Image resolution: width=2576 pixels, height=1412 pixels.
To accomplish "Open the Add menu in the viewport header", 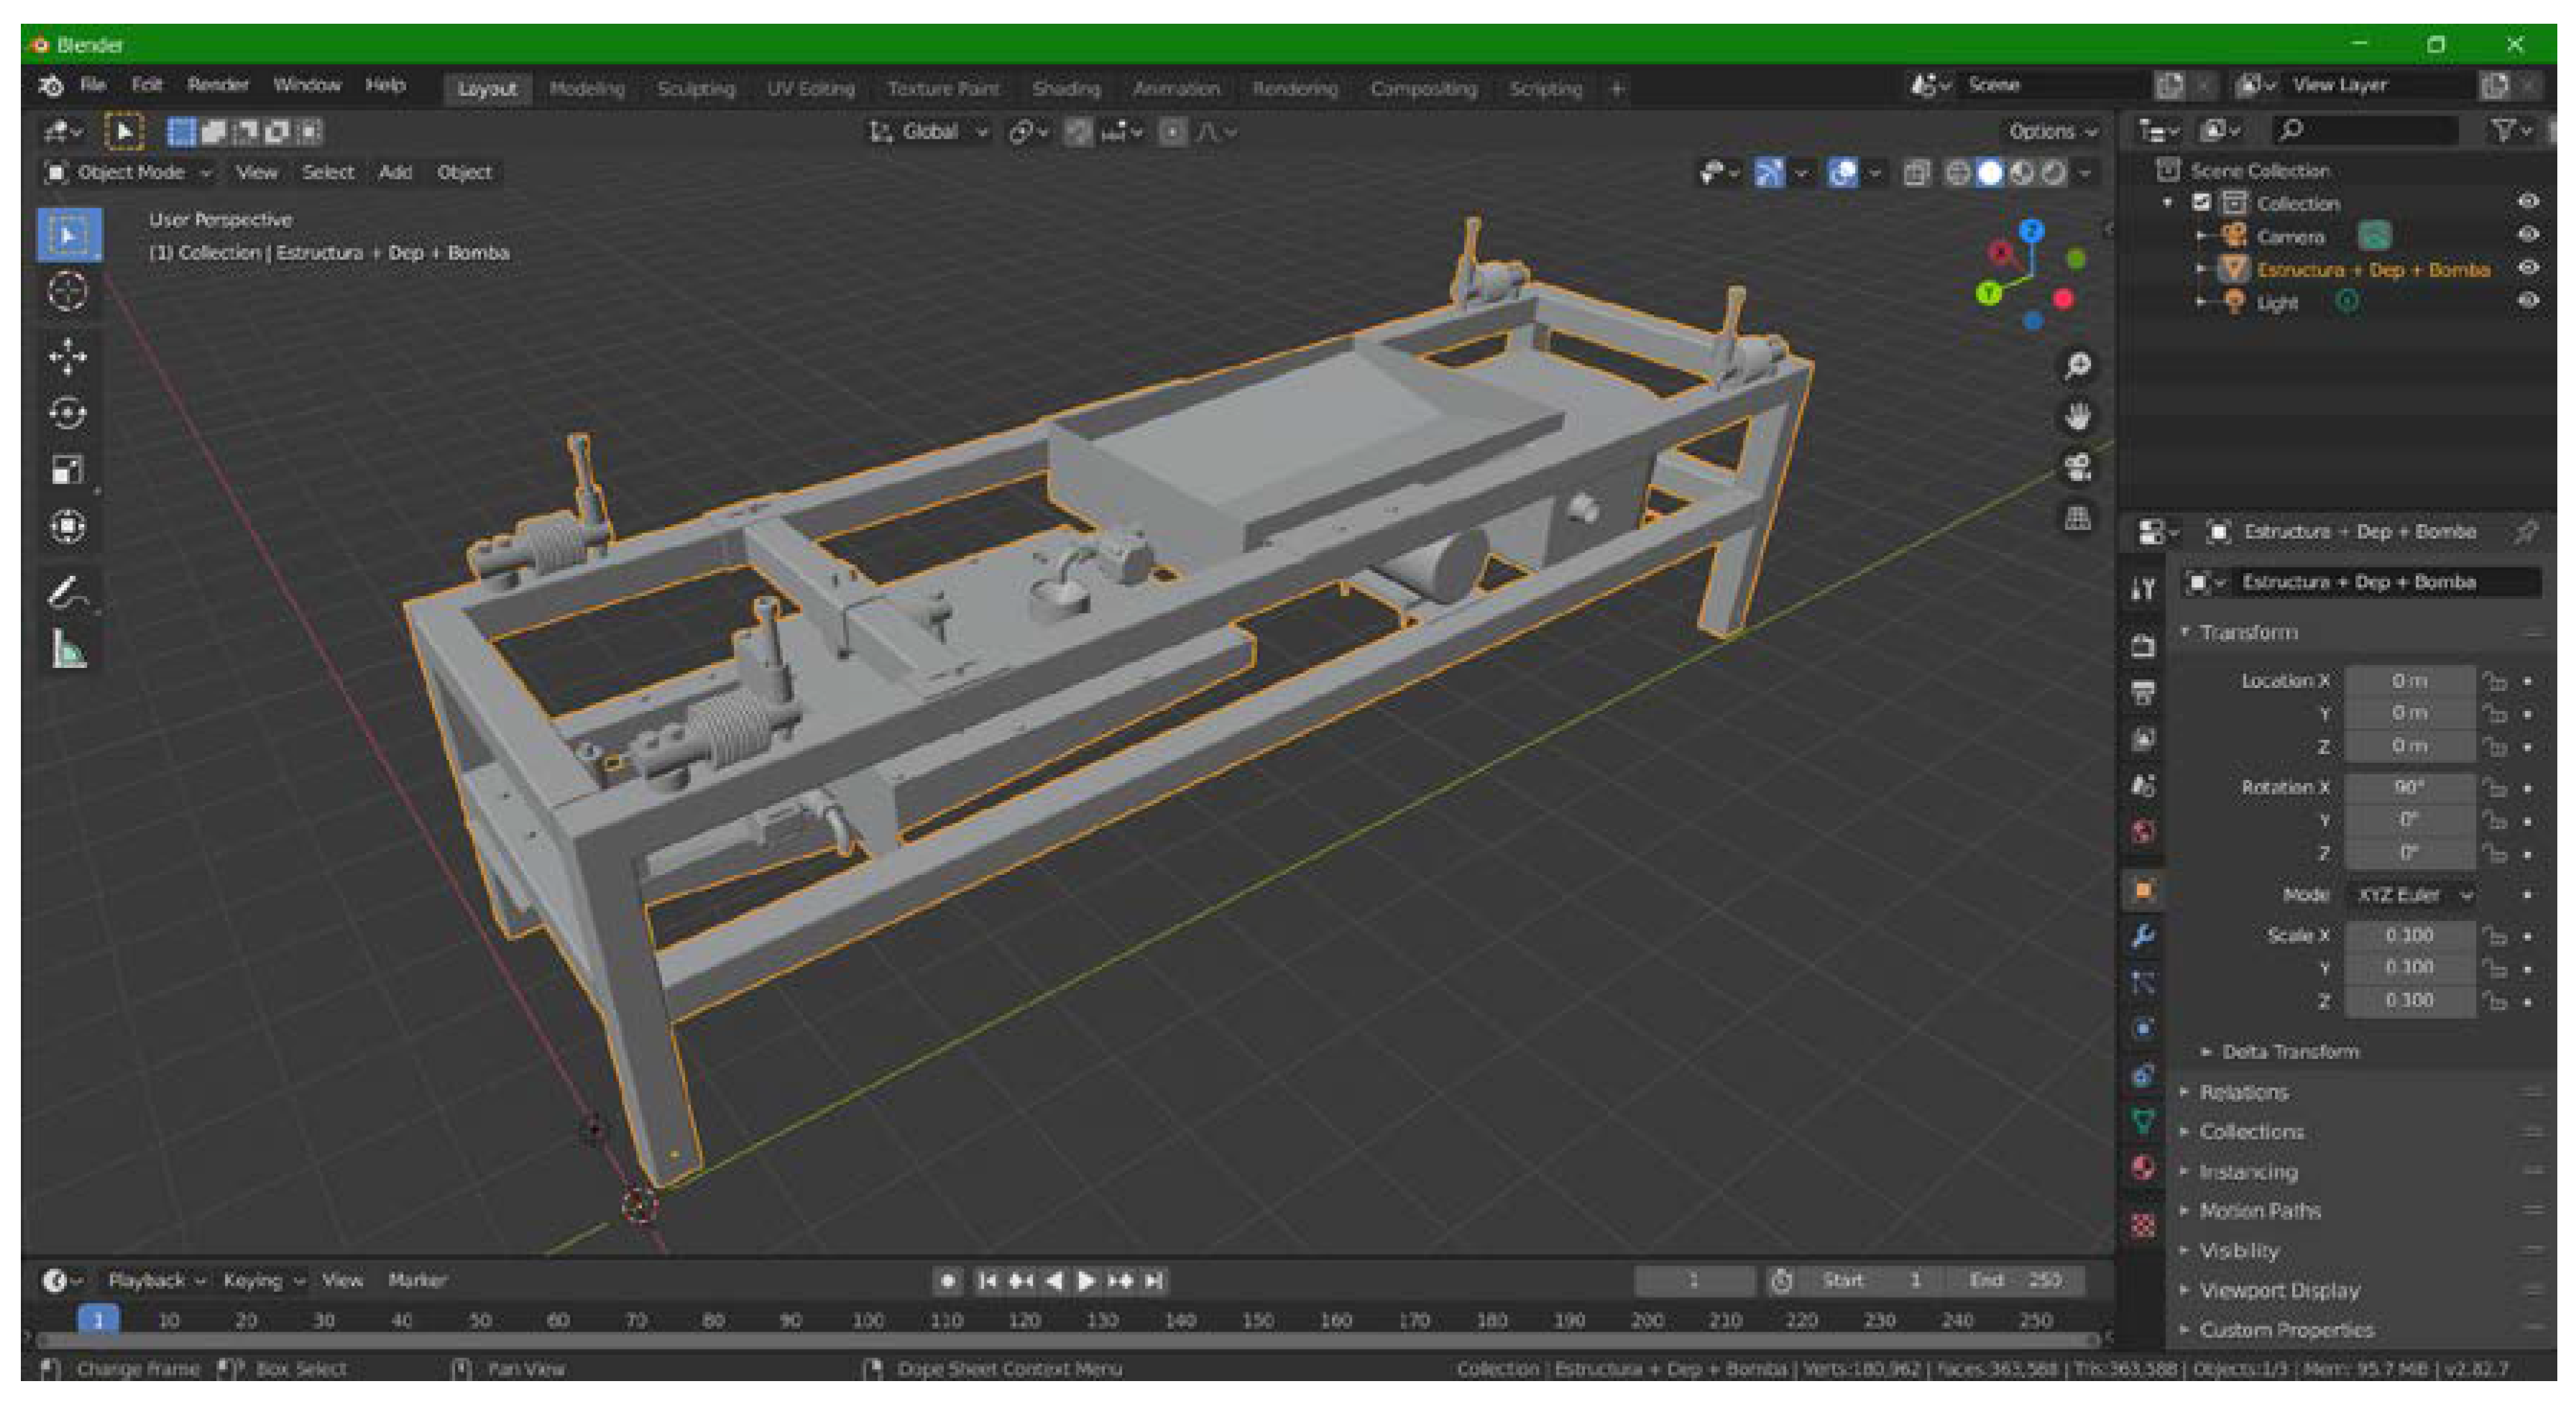I will 395,173.
